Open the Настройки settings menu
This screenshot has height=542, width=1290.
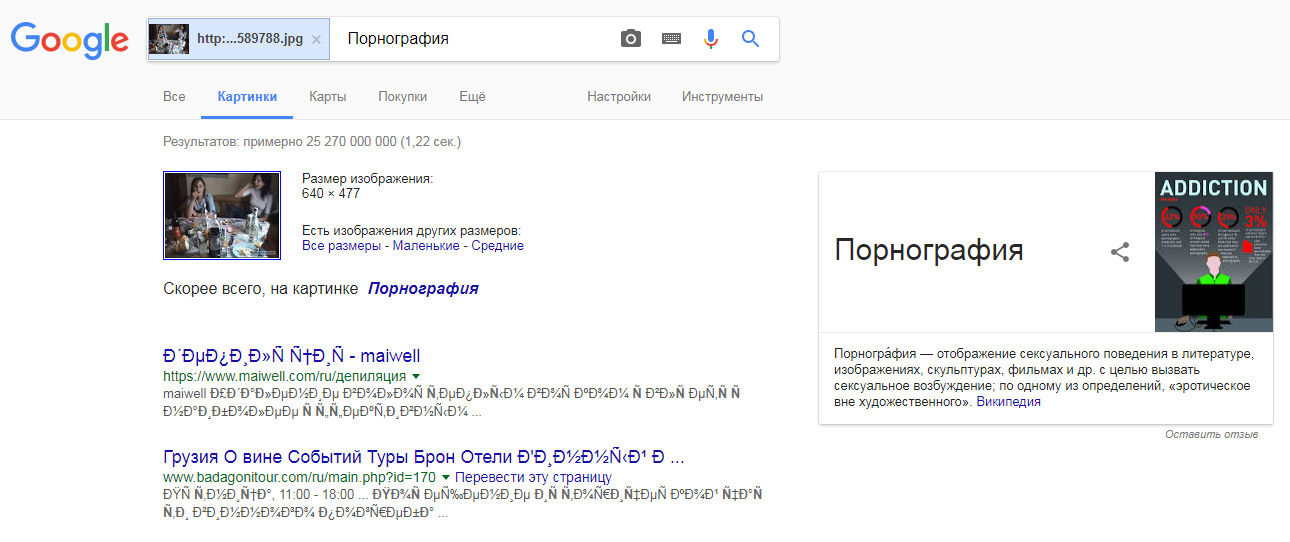pos(619,97)
